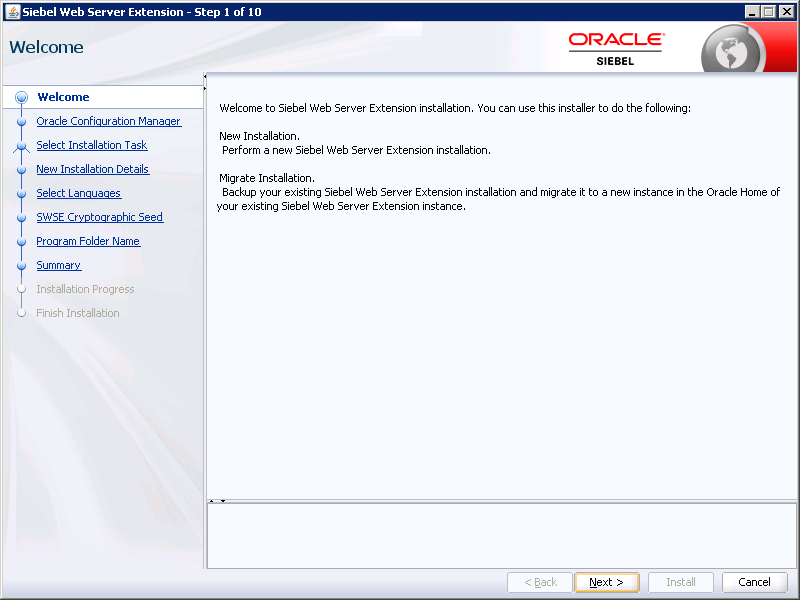Image resolution: width=800 pixels, height=600 pixels.
Task: Click the Welcome page heading
Action: click(x=46, y=47)
